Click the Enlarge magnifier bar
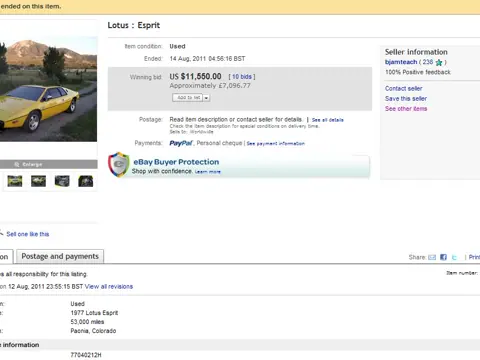Image resolution: width=480 pixels, height=360 pixels. (x=49, y=164)
